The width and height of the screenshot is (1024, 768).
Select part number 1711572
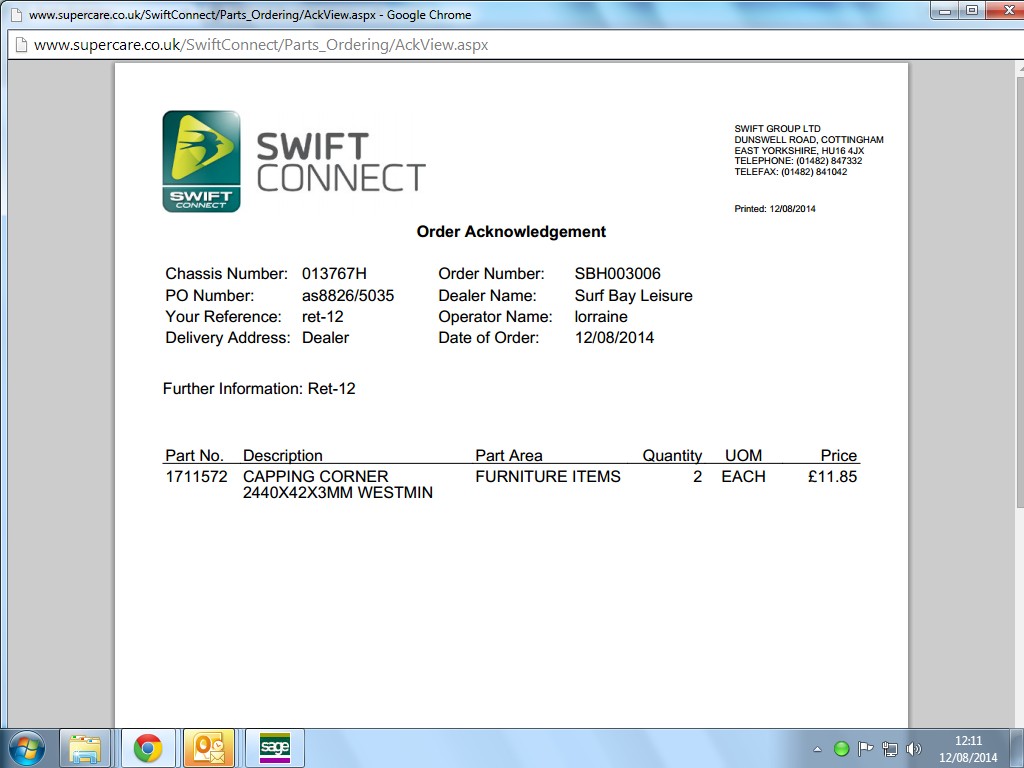(197, 477)
